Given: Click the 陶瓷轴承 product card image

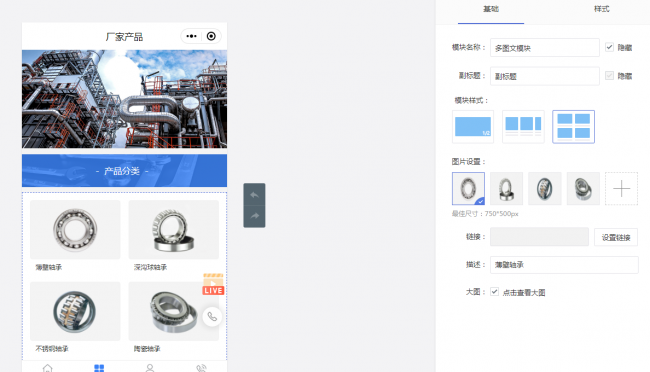Looking at the screenshot, I should 174,311.
